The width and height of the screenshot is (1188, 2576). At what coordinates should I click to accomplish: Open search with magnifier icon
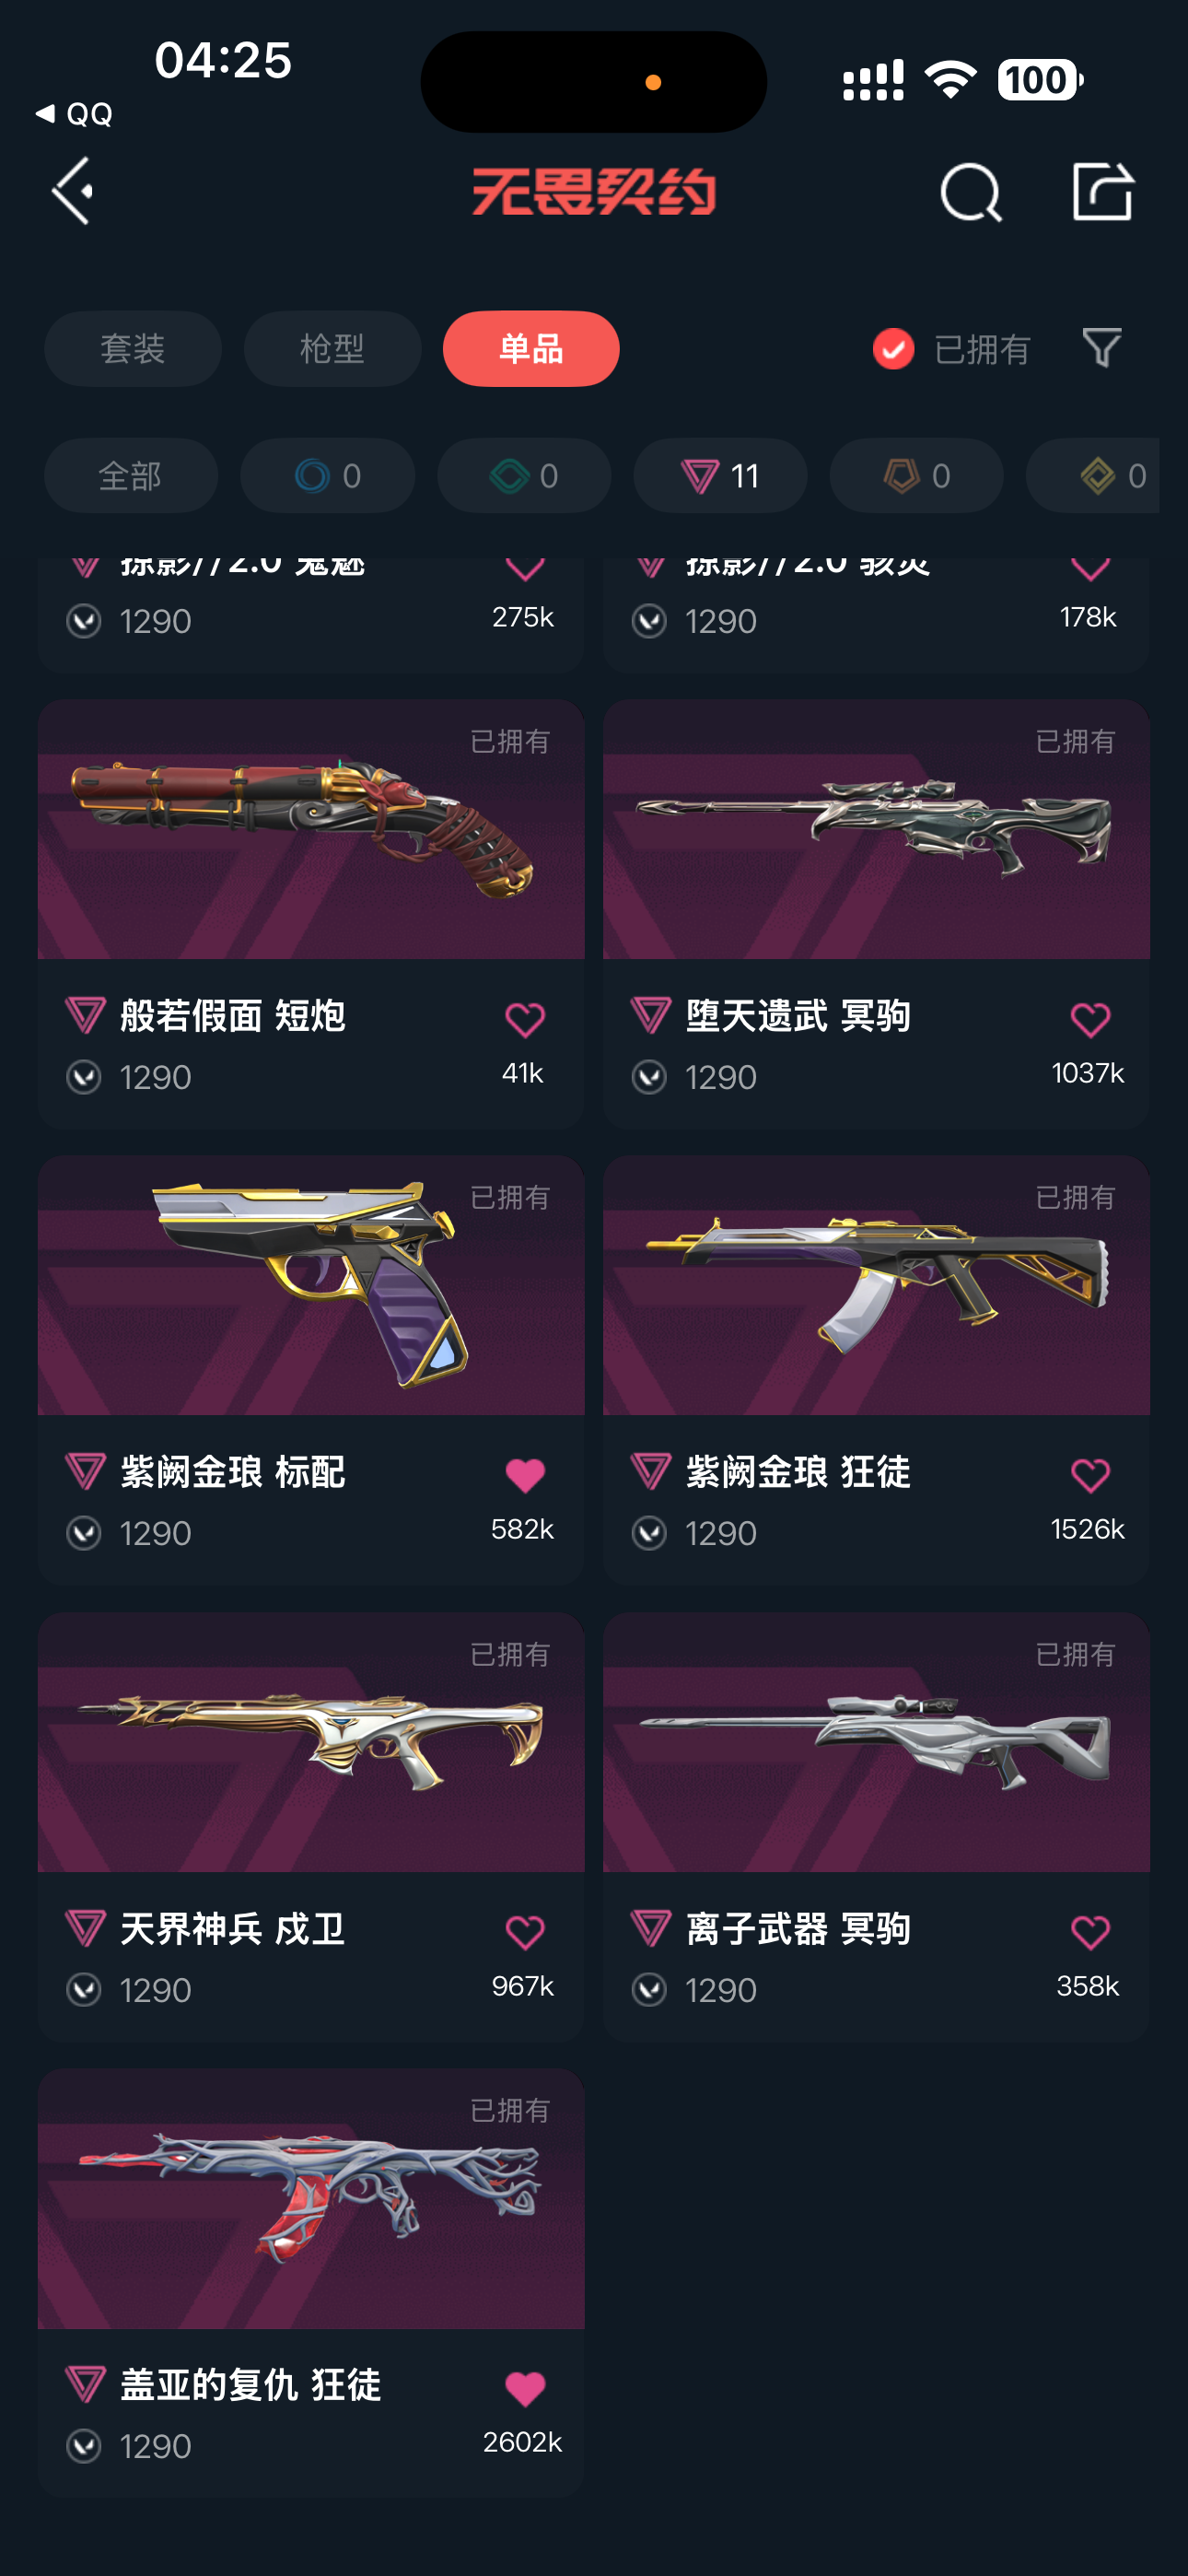(x=970, y=192)
